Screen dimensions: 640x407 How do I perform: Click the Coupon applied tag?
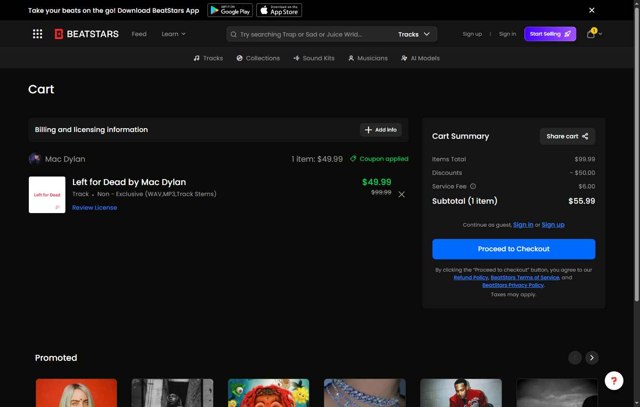click(379, 159)
